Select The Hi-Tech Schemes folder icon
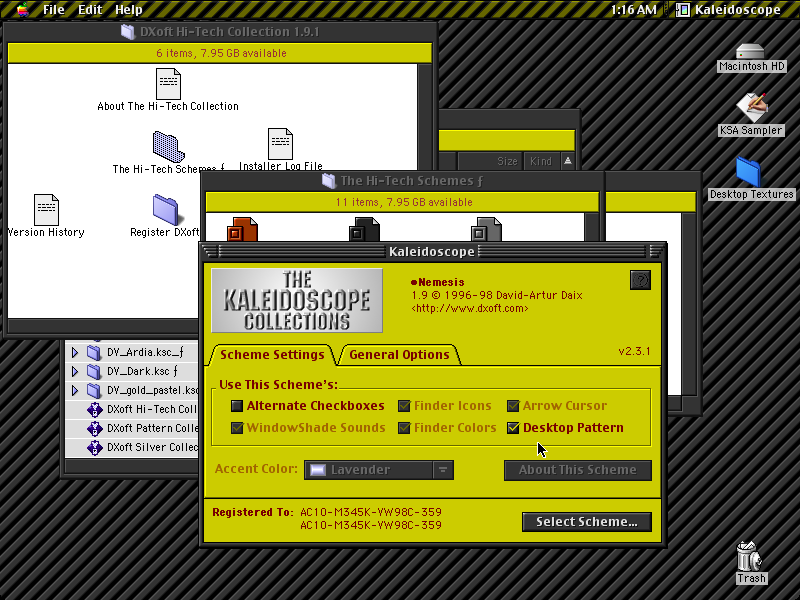 [x=168, y=147]
